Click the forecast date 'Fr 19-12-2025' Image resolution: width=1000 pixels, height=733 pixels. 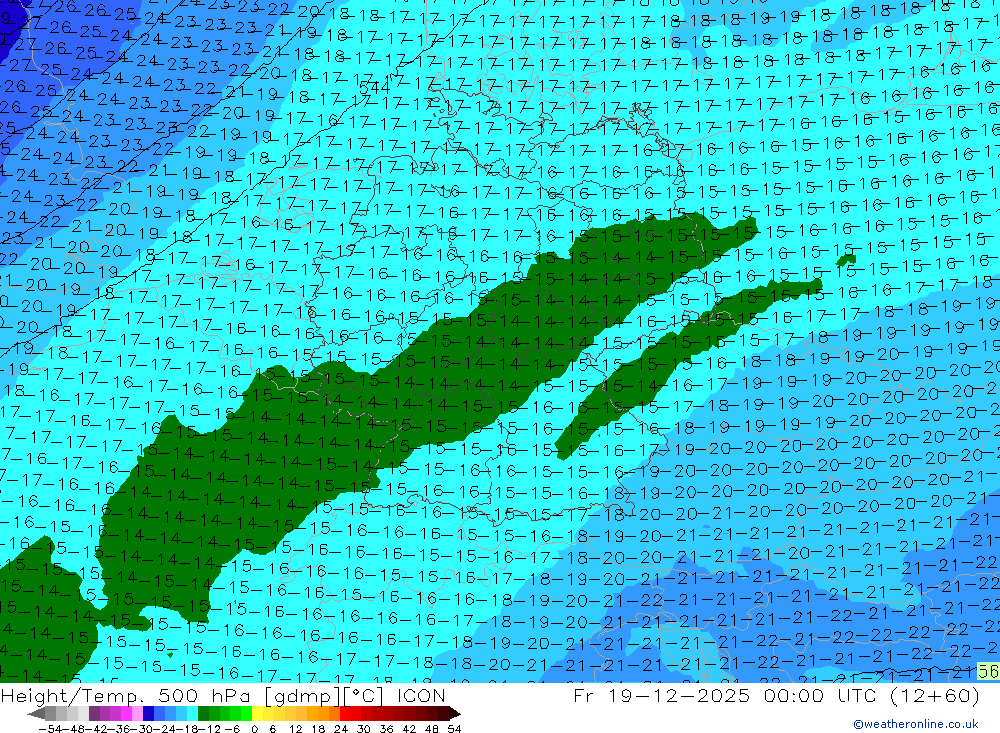point(661,695)
